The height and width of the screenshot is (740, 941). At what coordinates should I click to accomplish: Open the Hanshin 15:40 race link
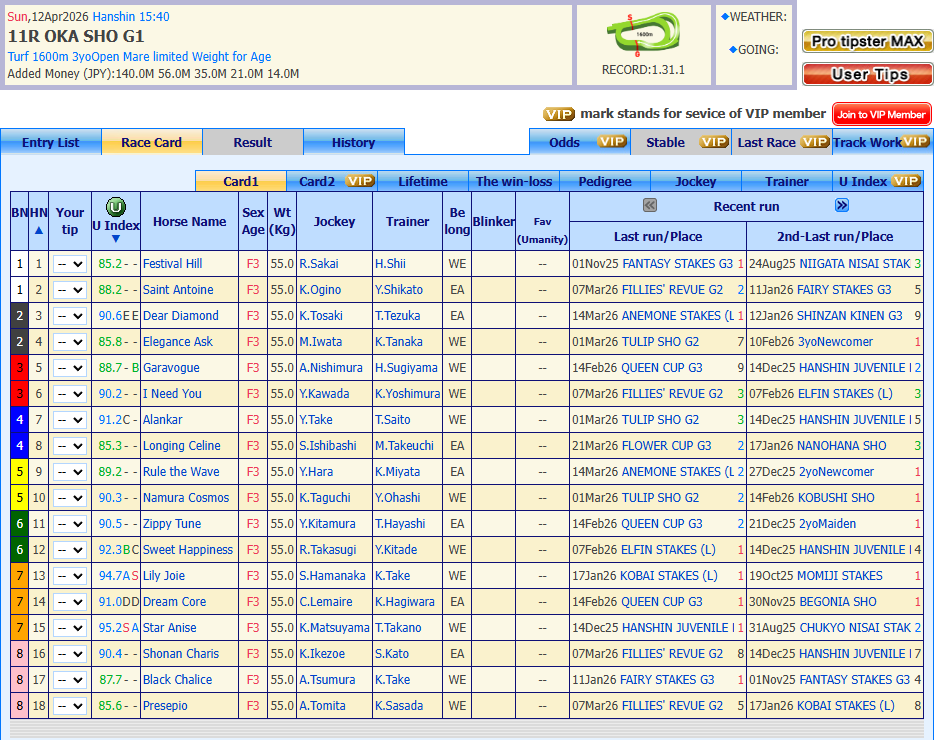[x=131, y=17]
